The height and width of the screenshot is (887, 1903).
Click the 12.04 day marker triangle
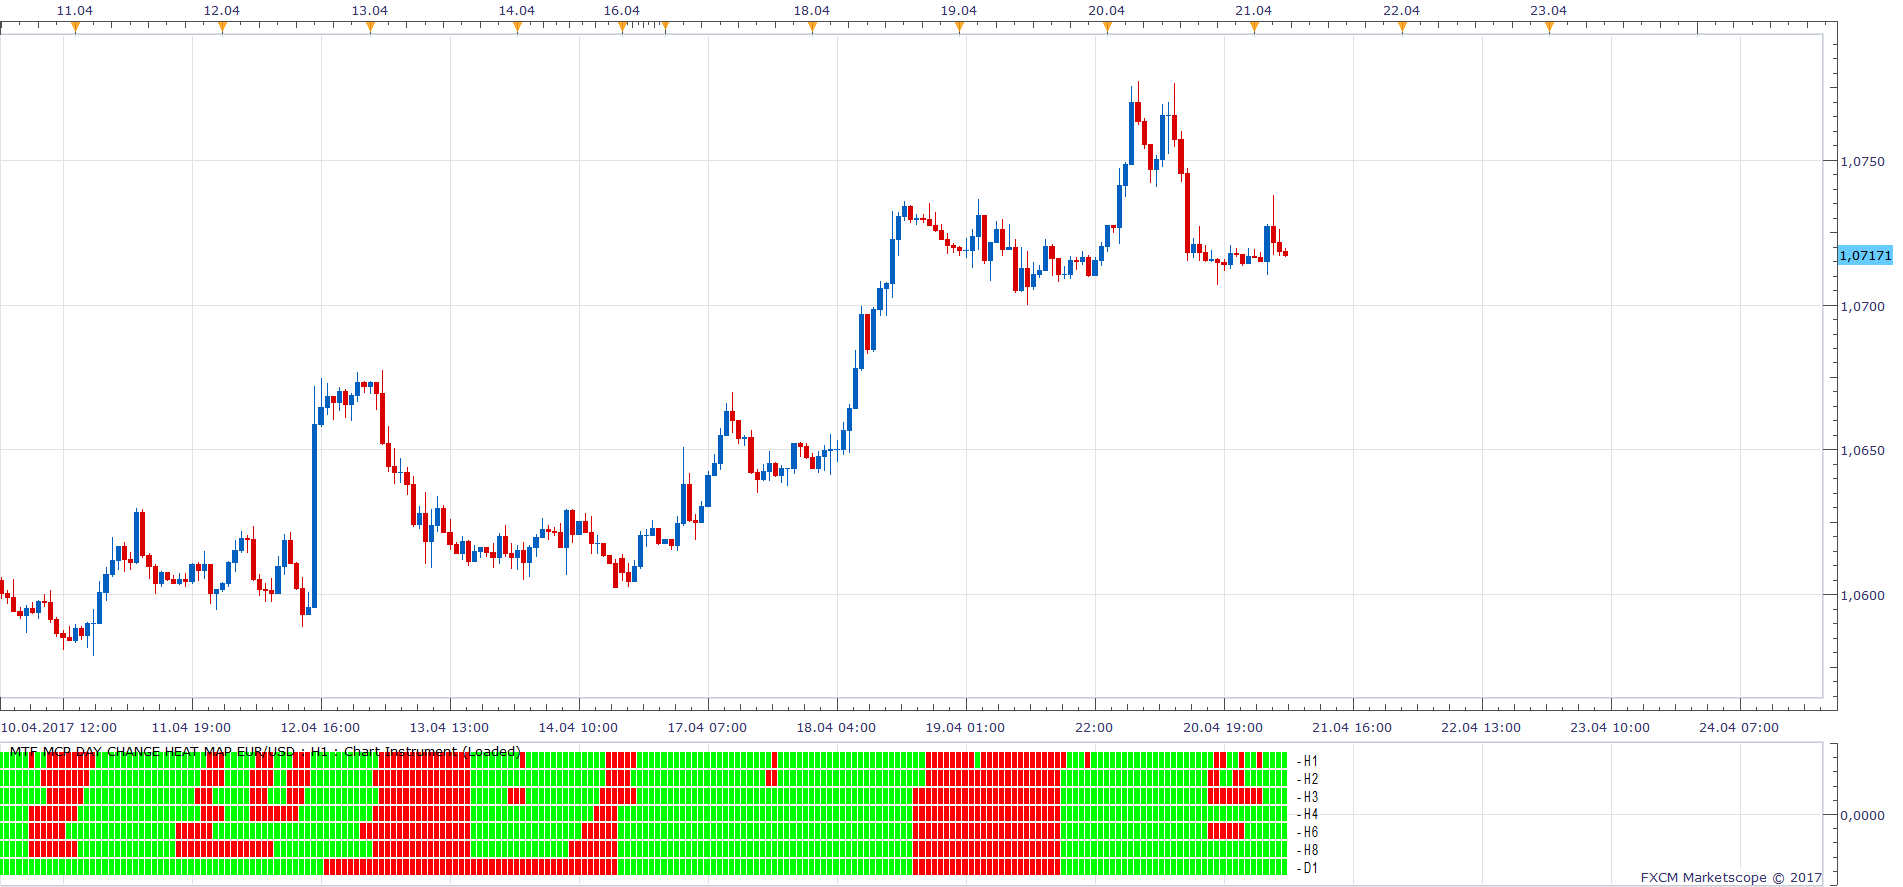(x=222, y=28)
